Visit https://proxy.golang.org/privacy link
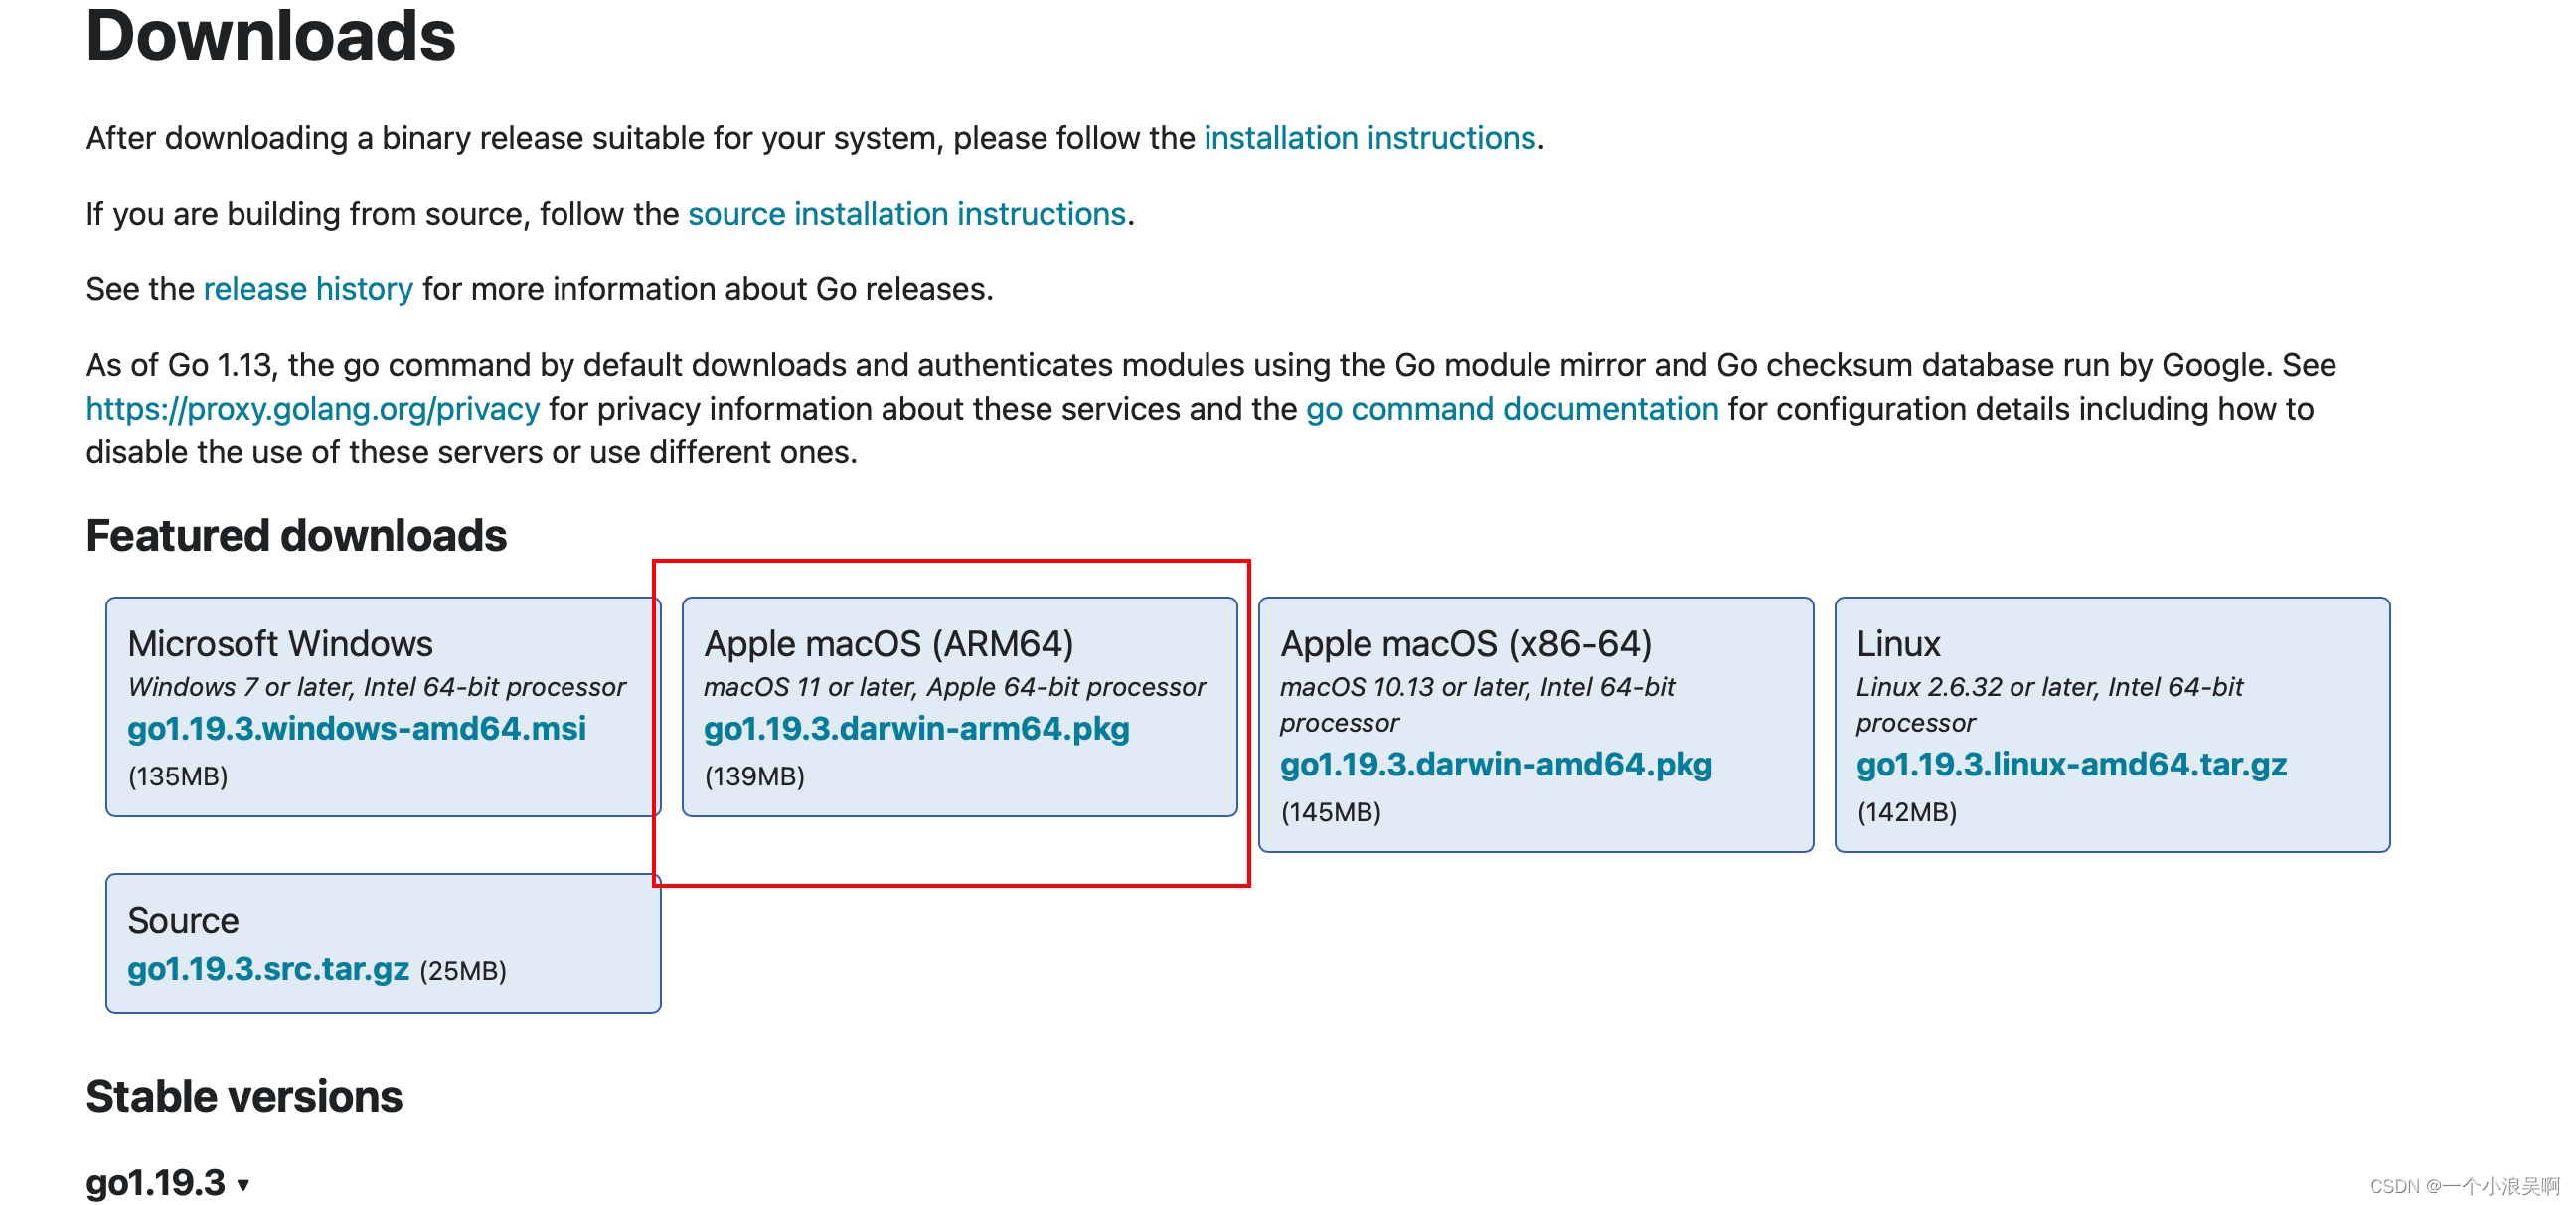2576x1205 pixels. coord(313,409)
